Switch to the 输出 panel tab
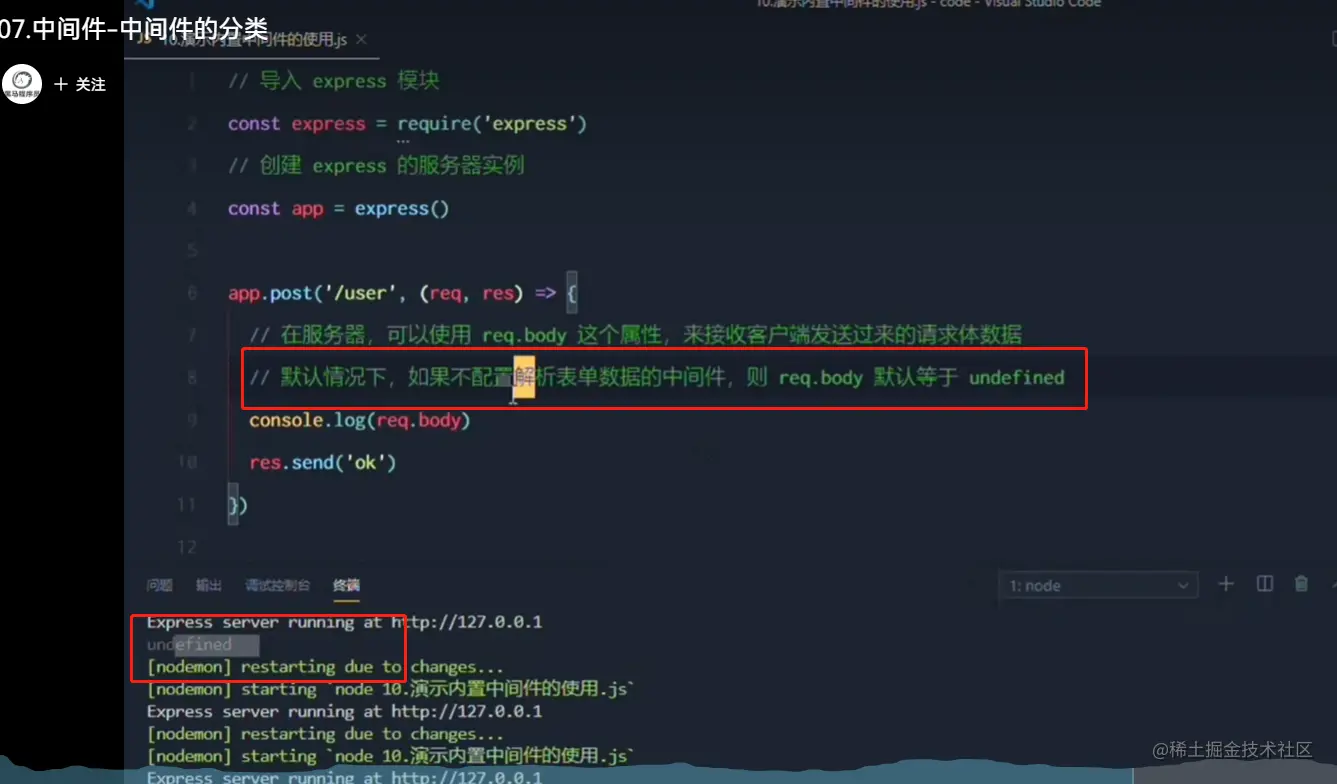The height and width of the screenshot is (784, 1337). [x=208, y=585]
